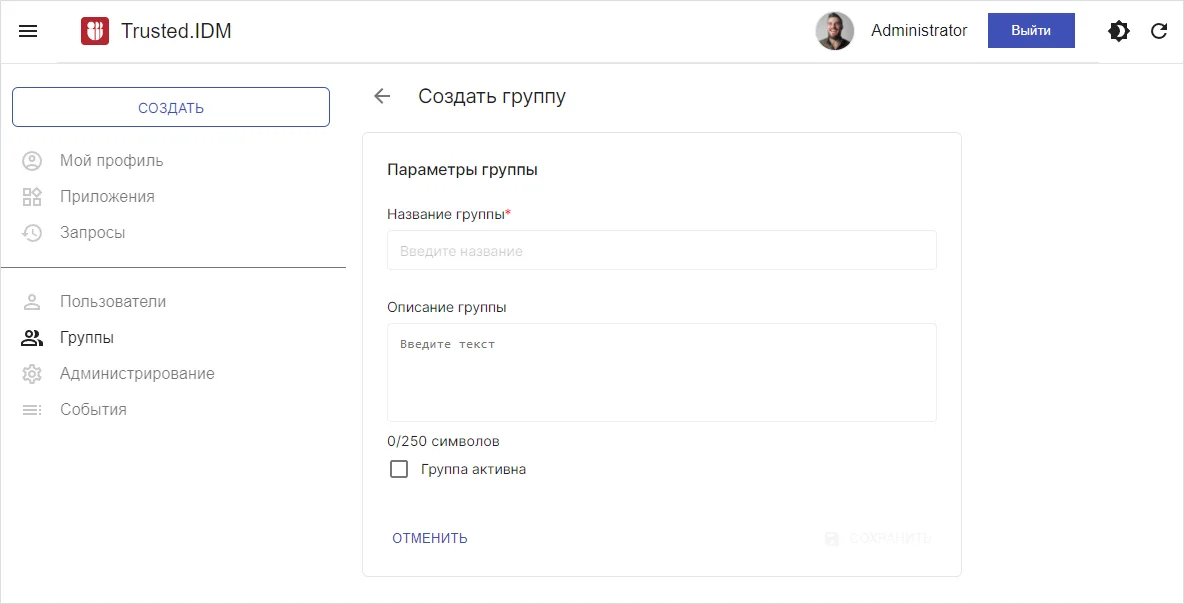Open the Администрирование gear icon
Image resolution: width=1184 pixels, height=604 pixels.
[32, 373]
